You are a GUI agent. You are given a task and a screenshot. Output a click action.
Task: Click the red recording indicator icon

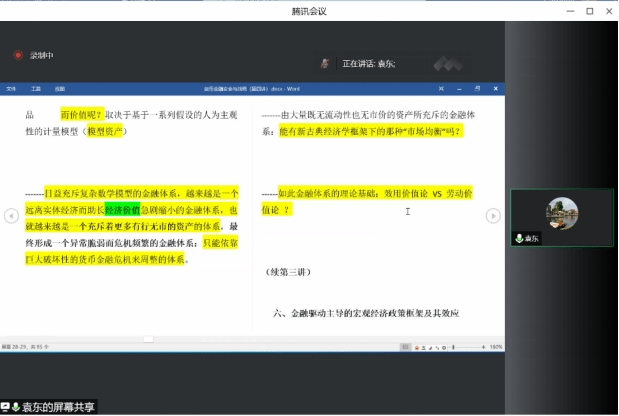(17, 55)
